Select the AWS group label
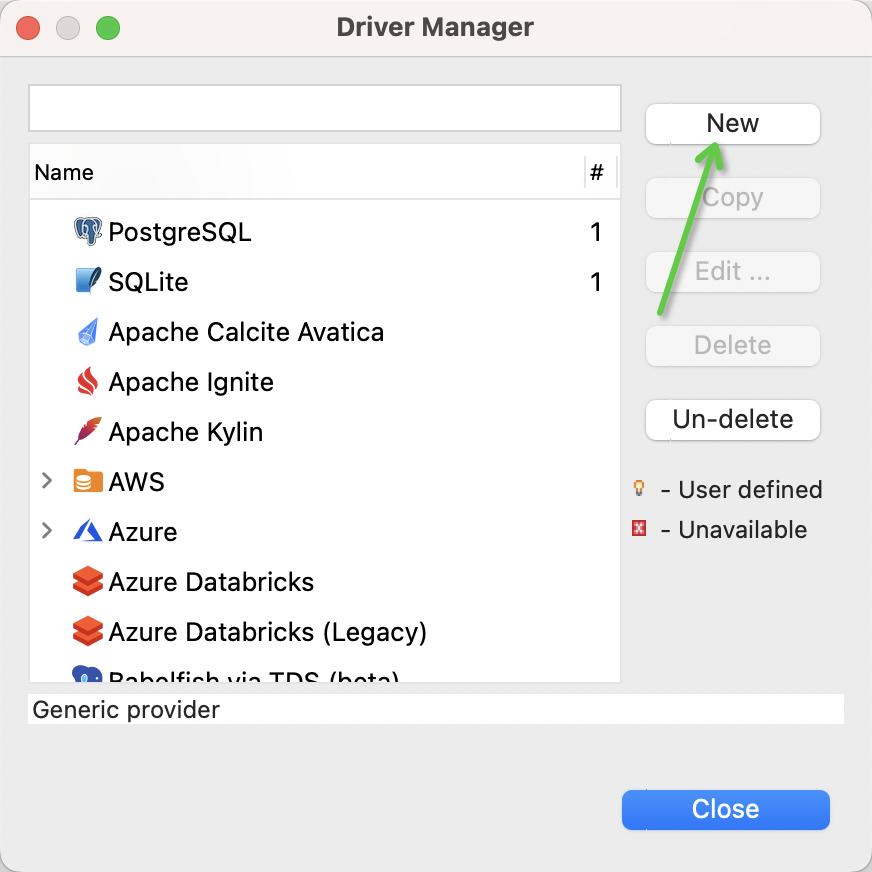 136,482
